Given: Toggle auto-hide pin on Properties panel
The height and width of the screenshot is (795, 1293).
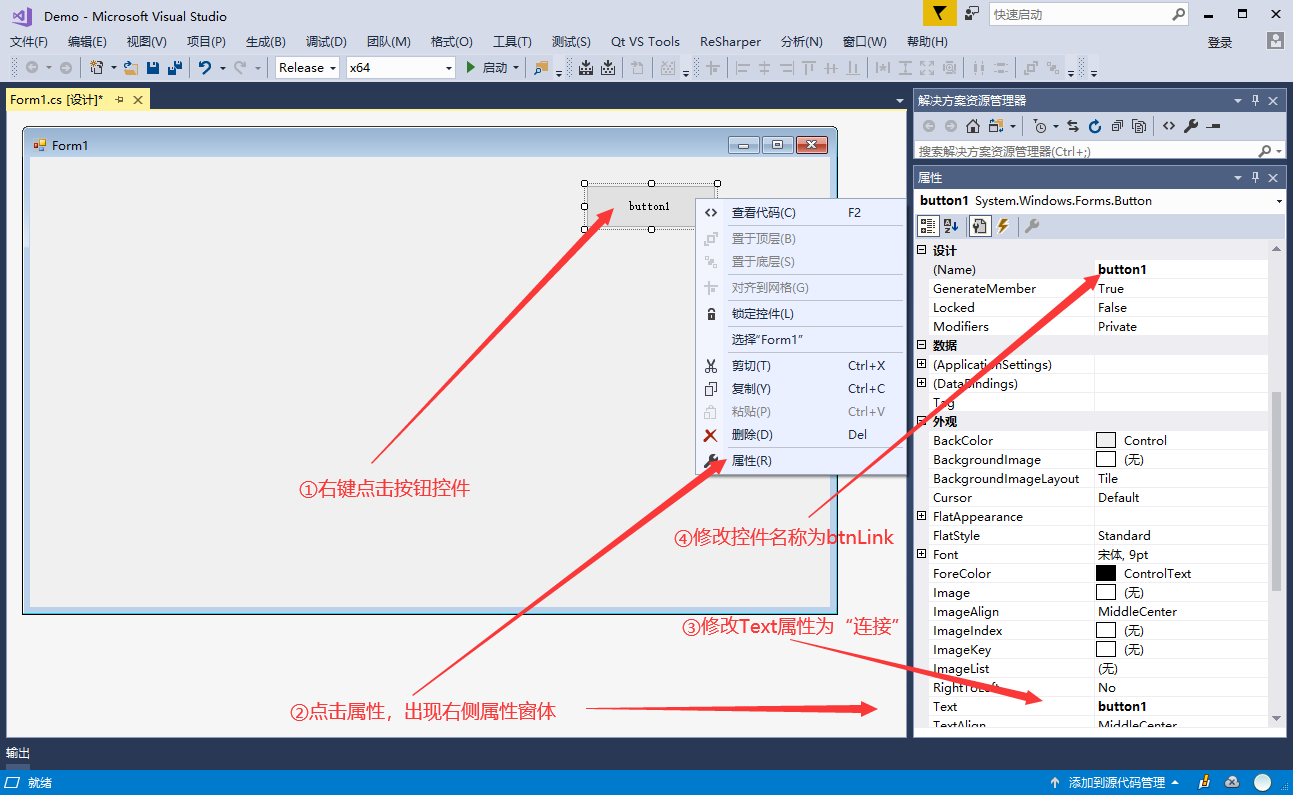Looking at the screenshot, I should [1256, 178].
